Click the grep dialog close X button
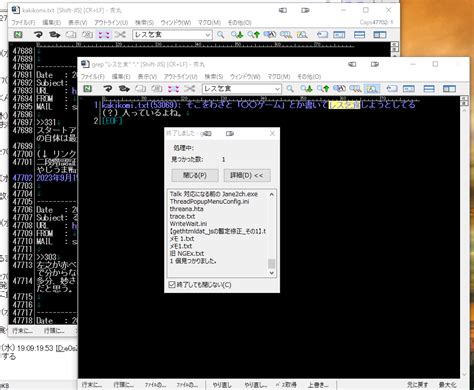The image size is (474, 390). point(272,133)
